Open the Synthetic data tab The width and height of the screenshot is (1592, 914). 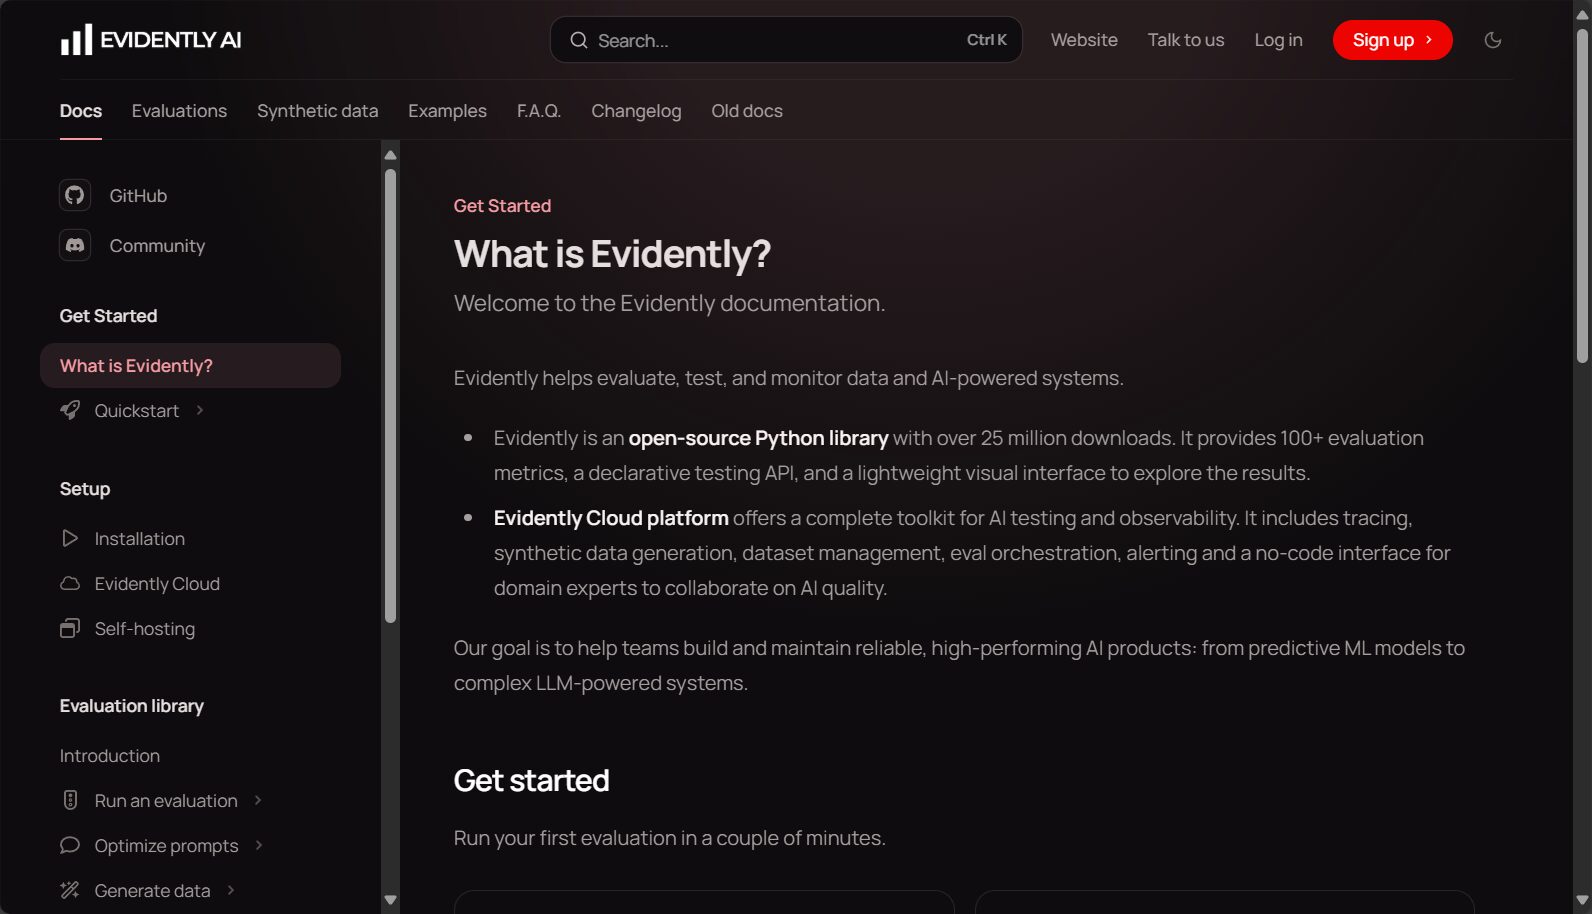click(x=318, y=111)
